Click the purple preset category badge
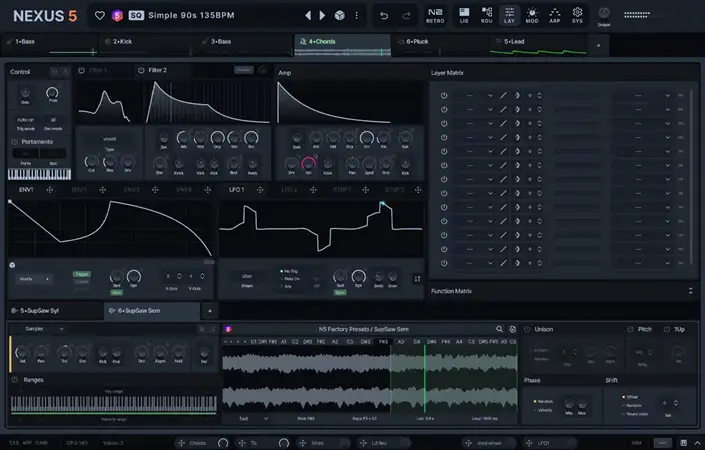 point(117,16)
